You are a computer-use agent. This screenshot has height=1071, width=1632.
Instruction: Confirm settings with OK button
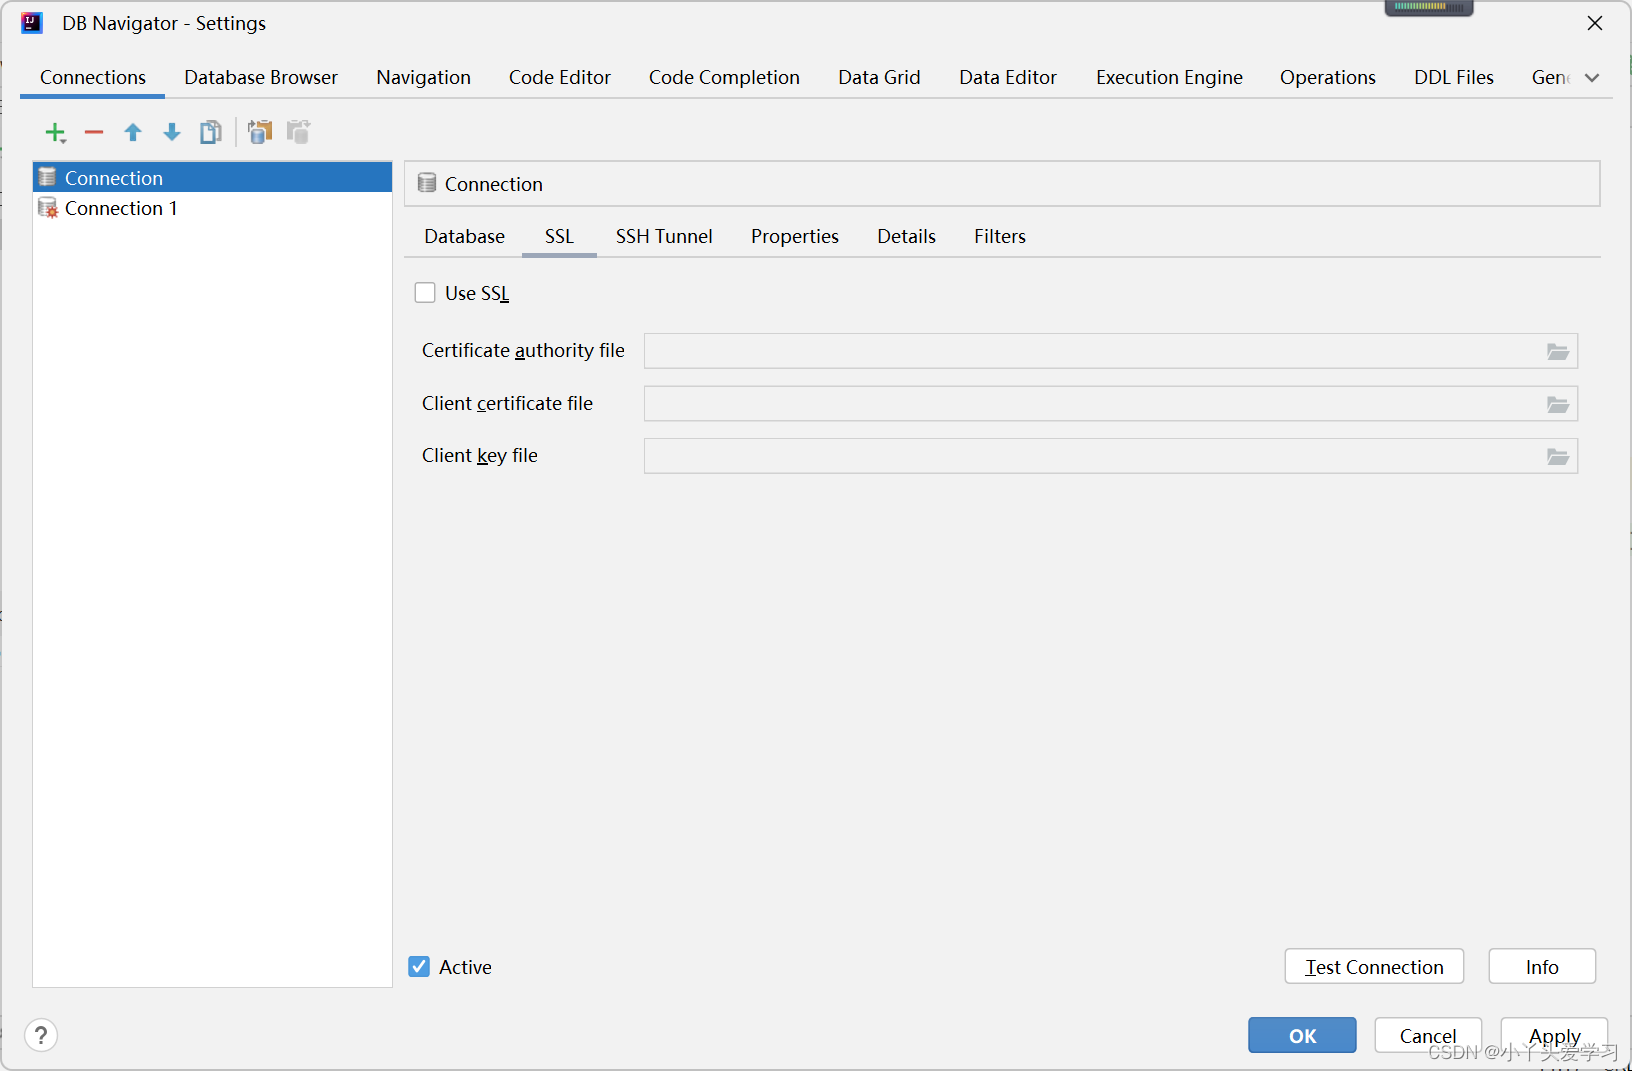[x=1302, y=1036]
